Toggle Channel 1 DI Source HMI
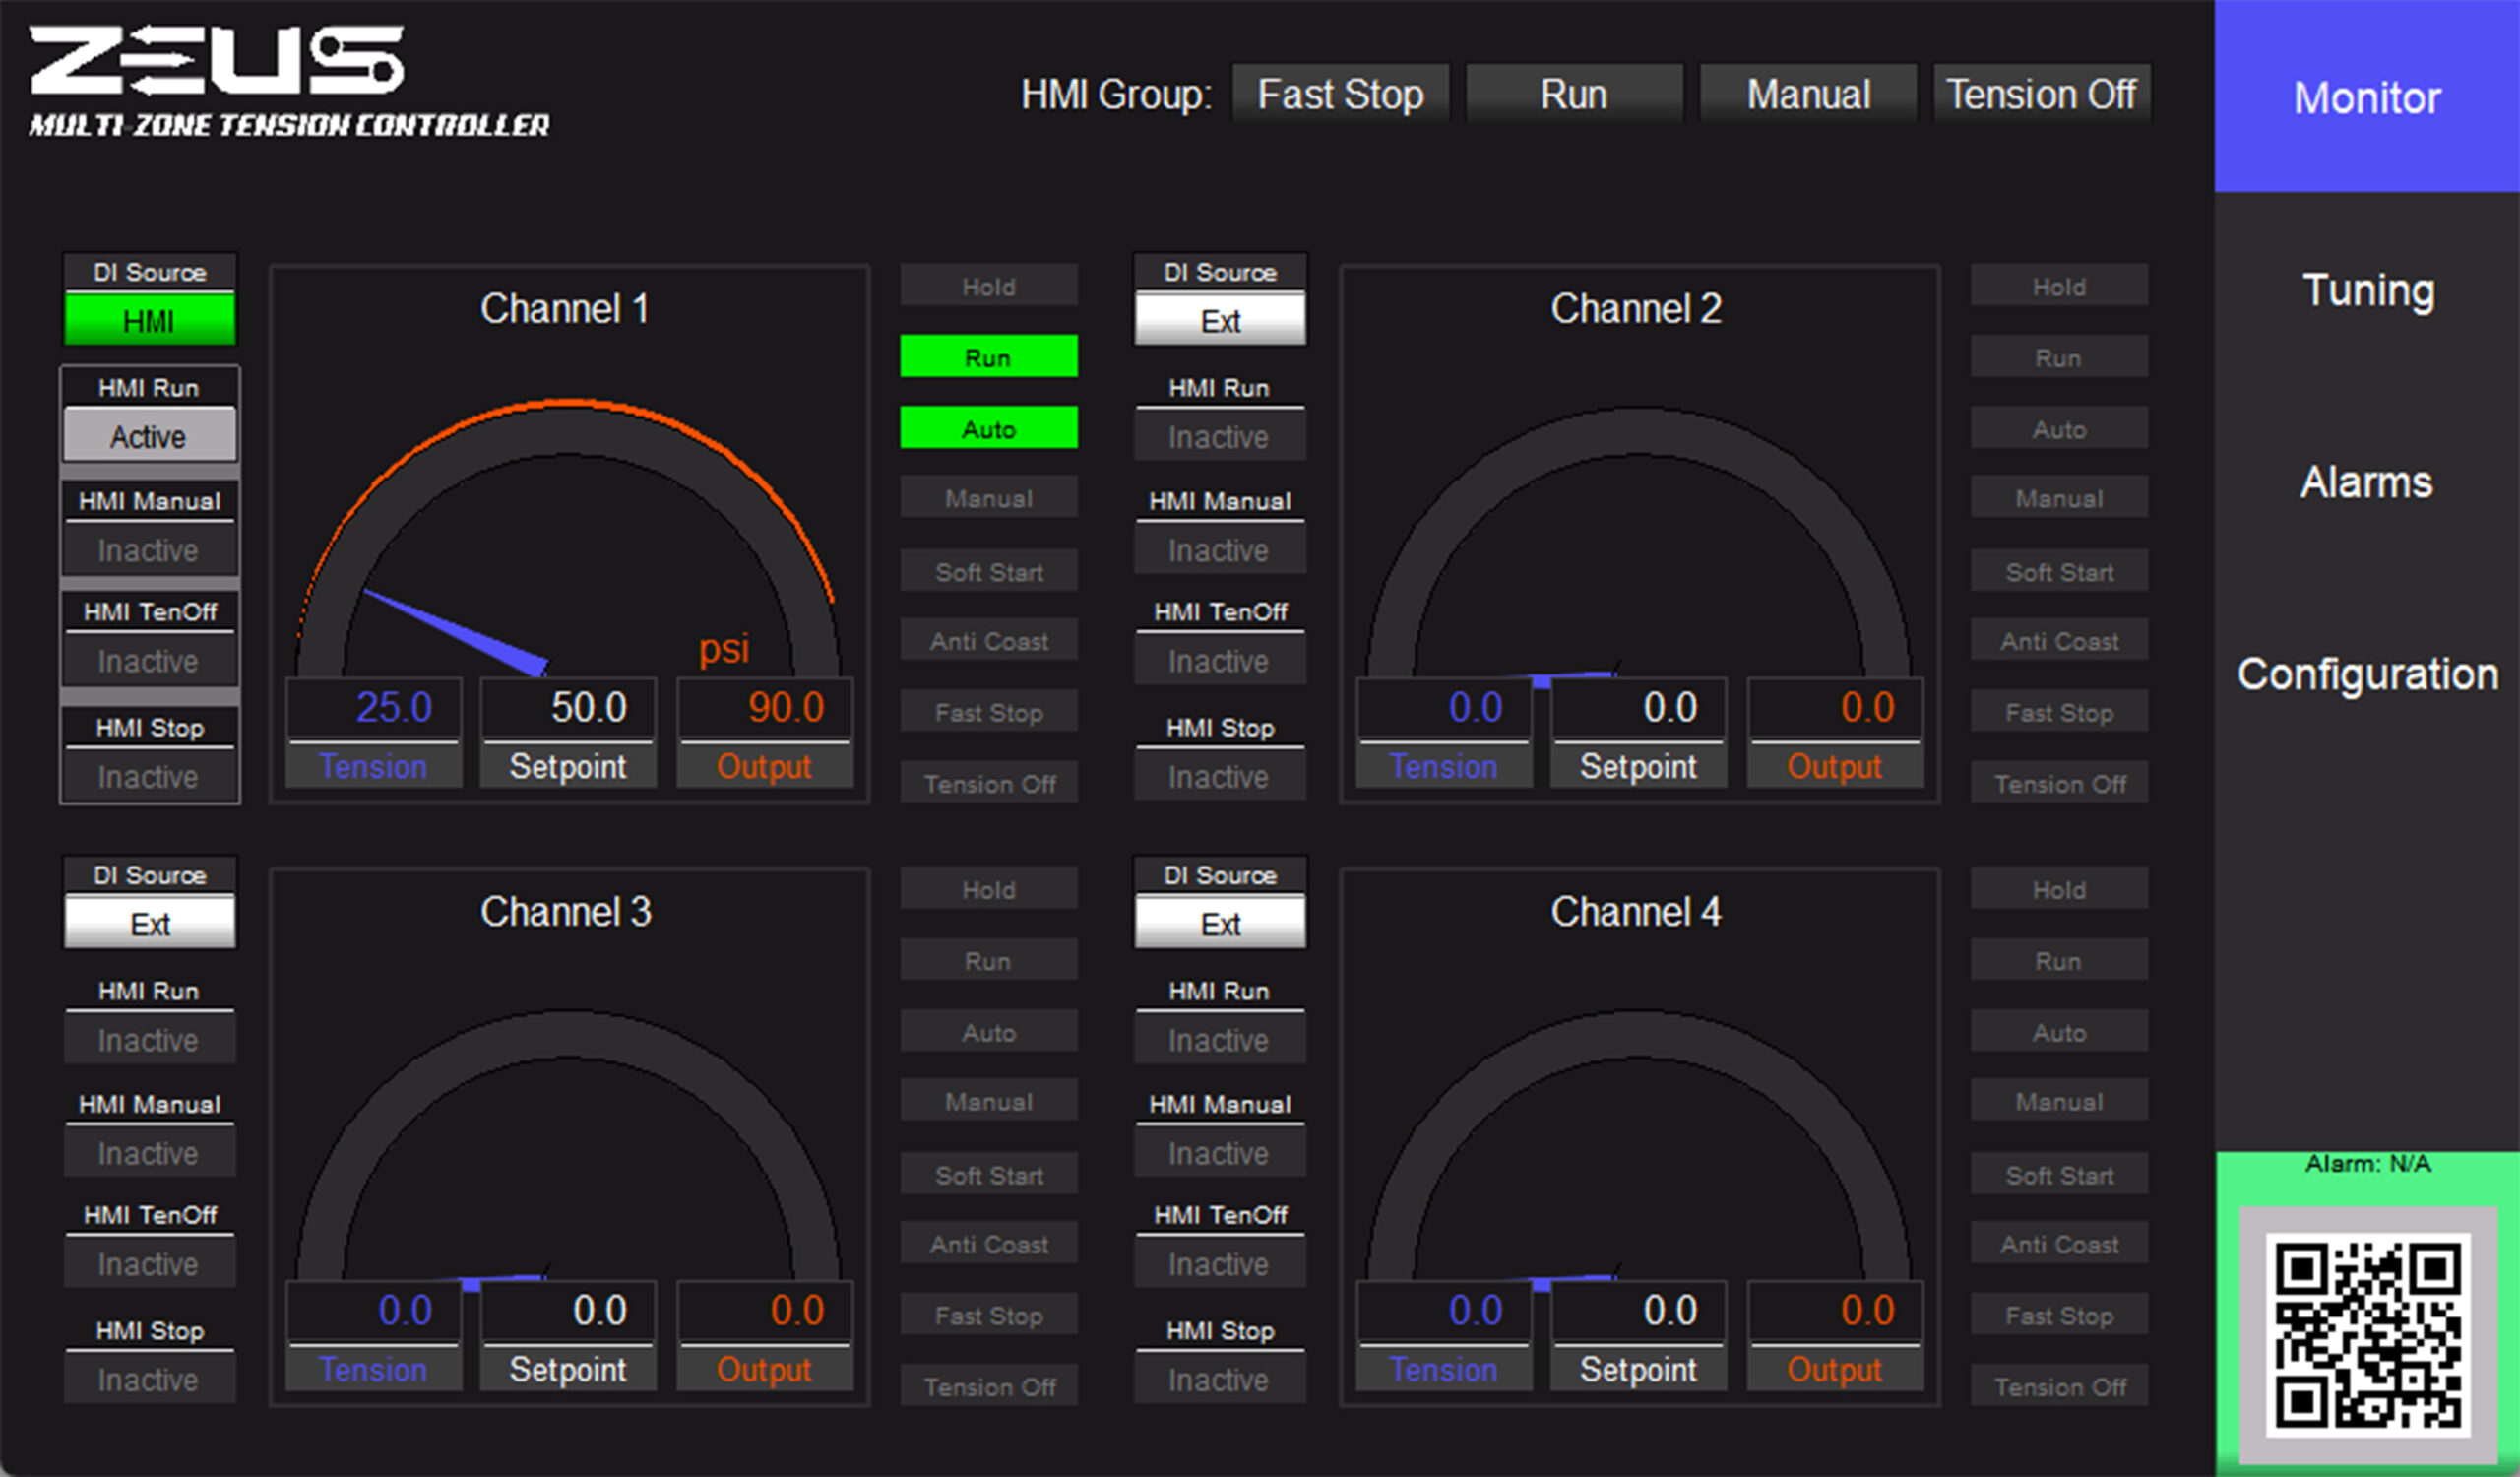The image size is (2520, 1477). click(x=150, y=320)
